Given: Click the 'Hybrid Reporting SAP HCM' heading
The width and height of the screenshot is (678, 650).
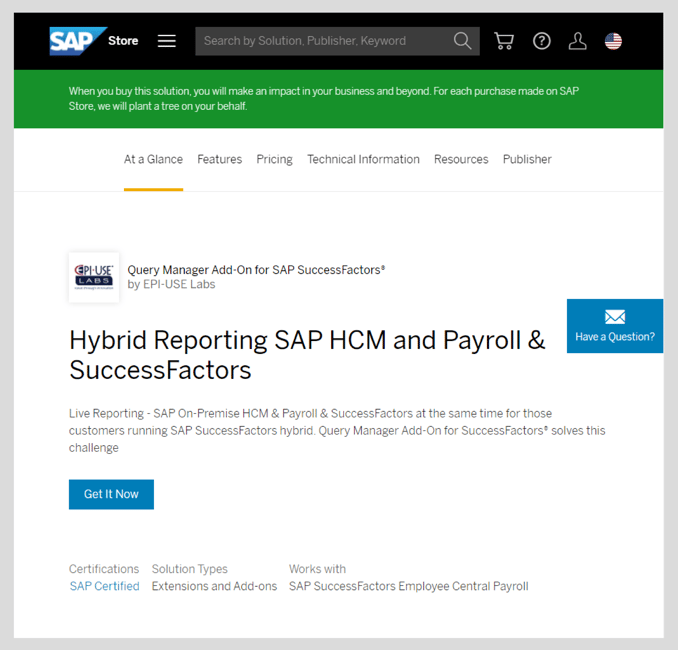Looking at the screenshot, I should pos(307,355).
